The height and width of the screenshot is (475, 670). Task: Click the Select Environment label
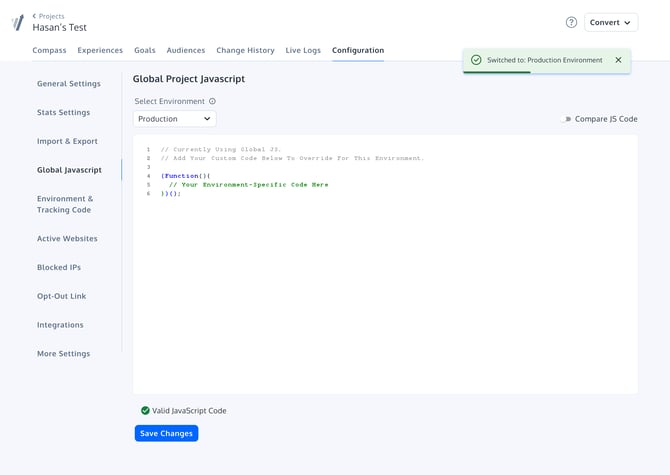(x=170, y=101)
